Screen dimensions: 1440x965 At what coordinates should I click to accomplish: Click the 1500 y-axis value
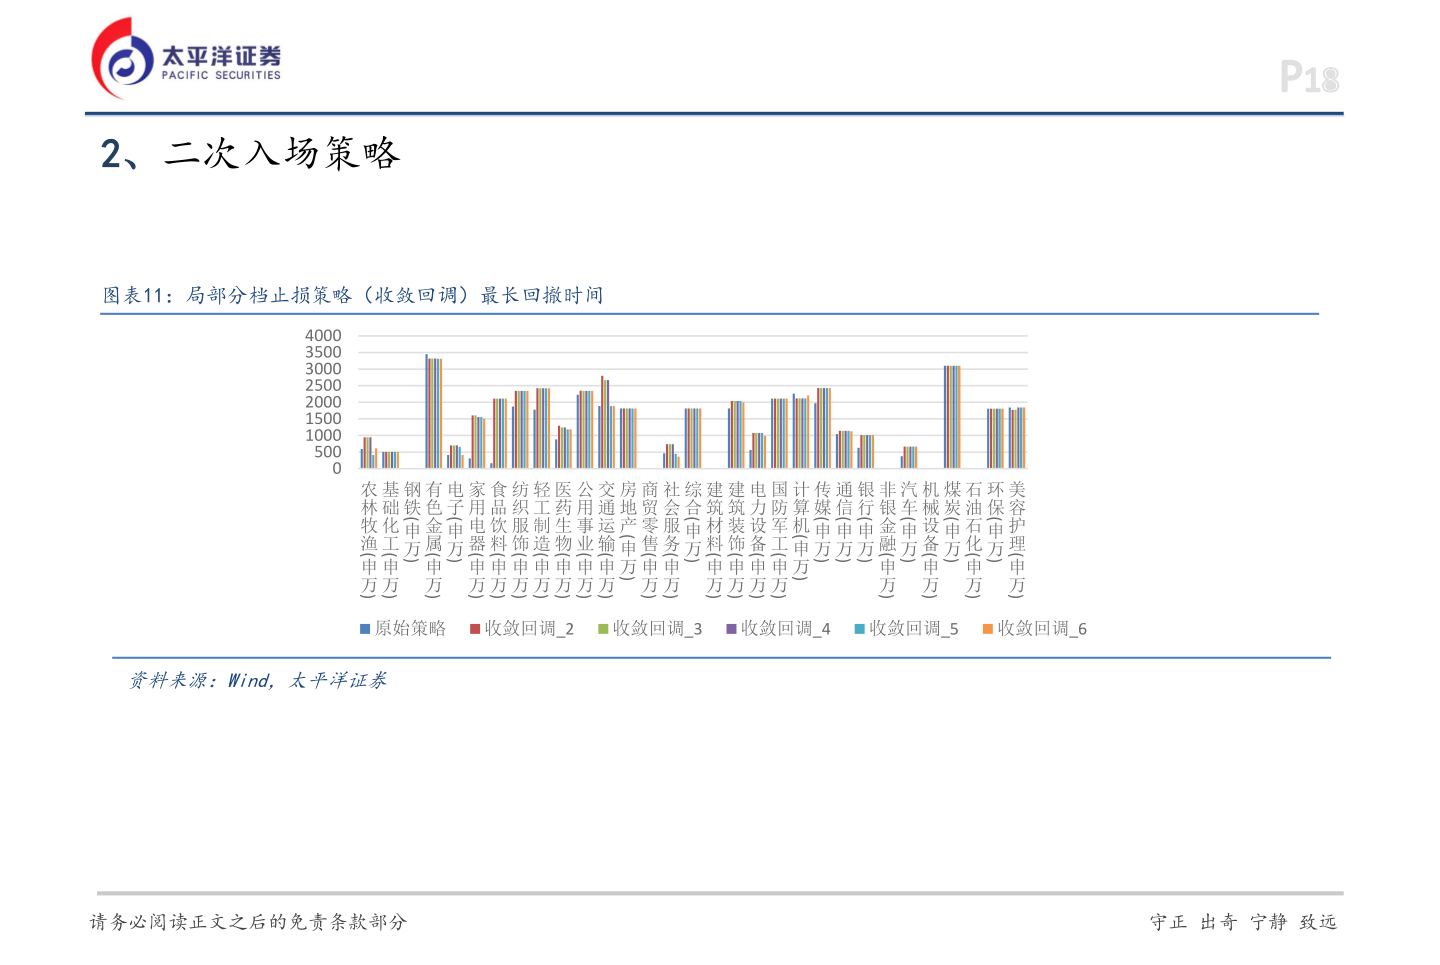coord(323,419)
